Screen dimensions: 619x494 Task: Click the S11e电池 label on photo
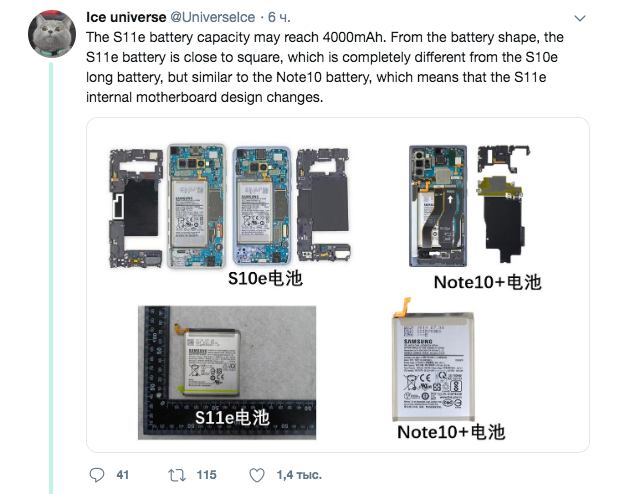coord(232,417)
